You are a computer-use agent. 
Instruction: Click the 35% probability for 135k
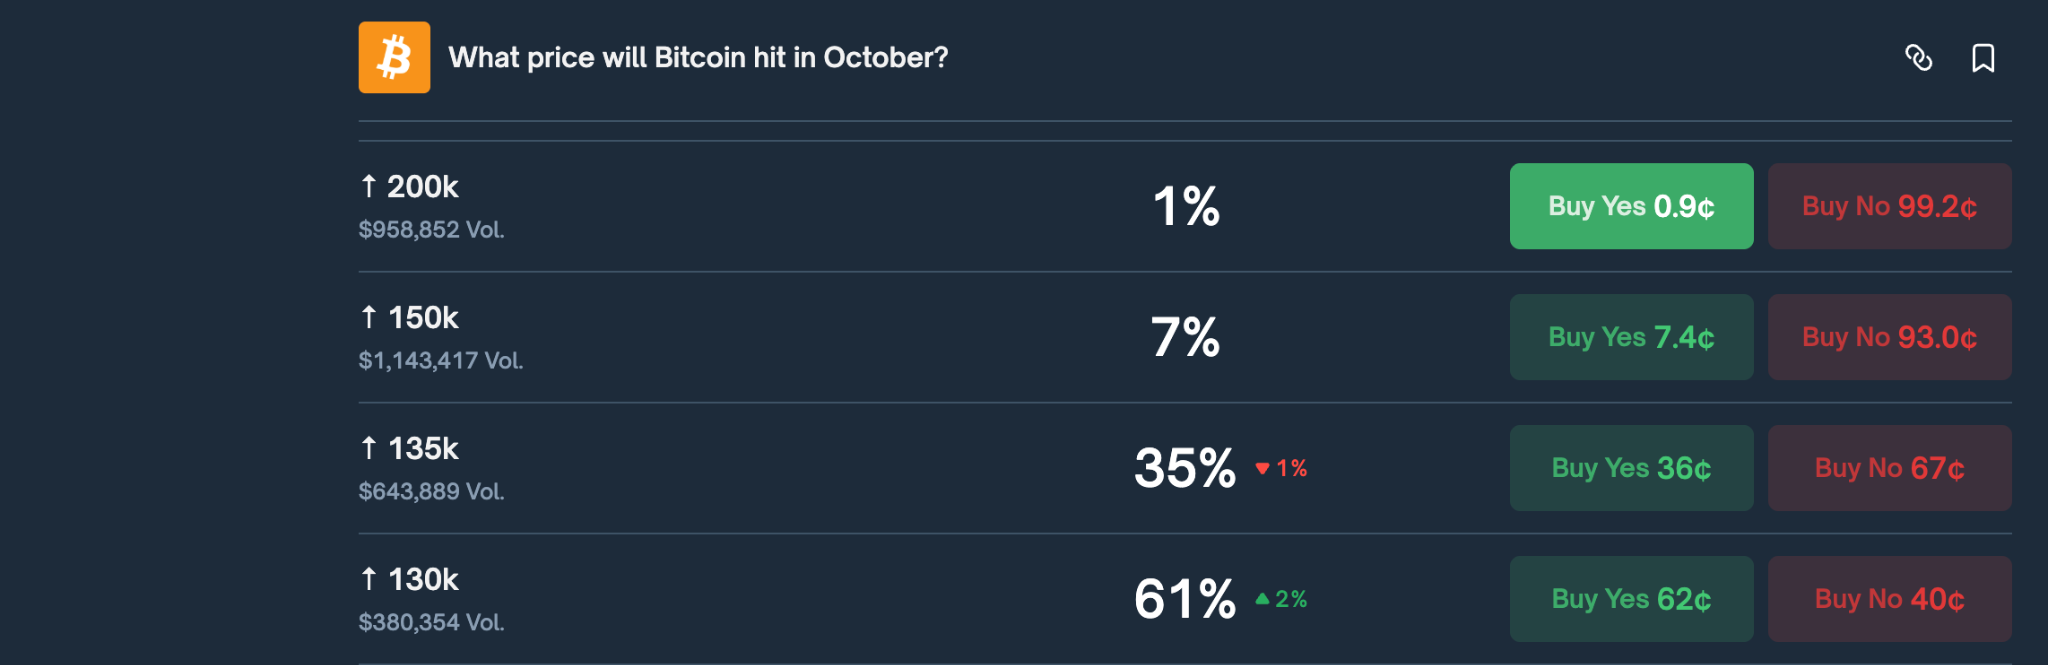click(x=1185, y=468)
